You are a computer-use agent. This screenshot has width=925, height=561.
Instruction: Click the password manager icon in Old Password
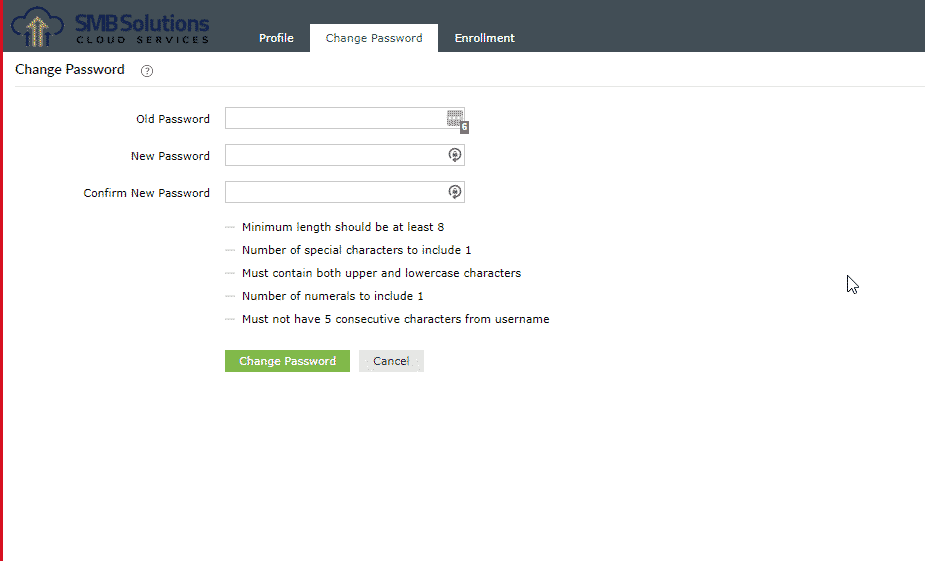click(x=454, y=117)
